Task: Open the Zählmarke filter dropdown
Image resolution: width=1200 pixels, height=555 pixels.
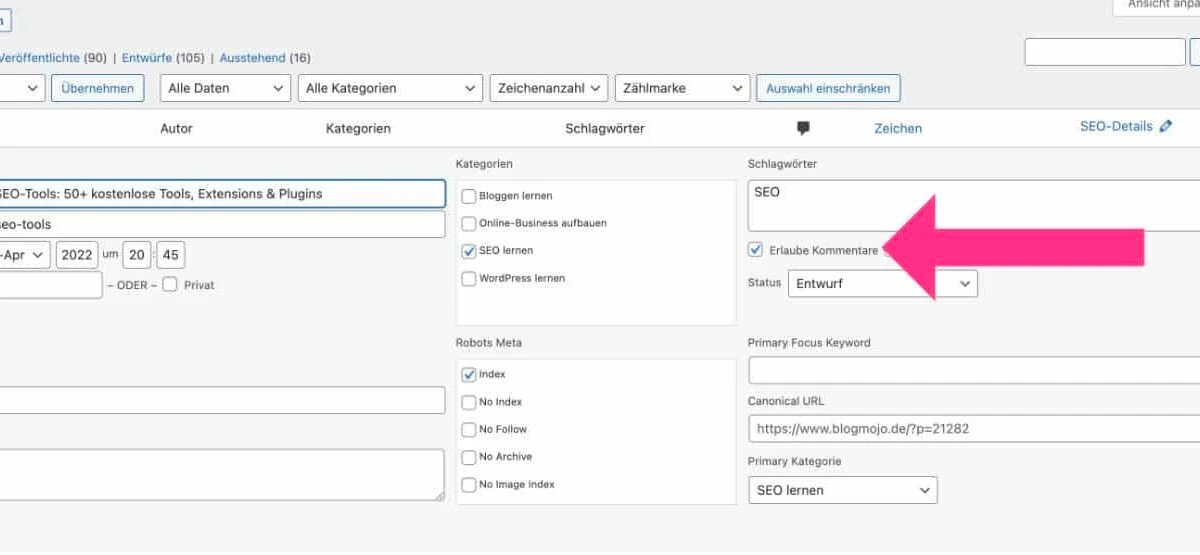Action: (682, 88)
